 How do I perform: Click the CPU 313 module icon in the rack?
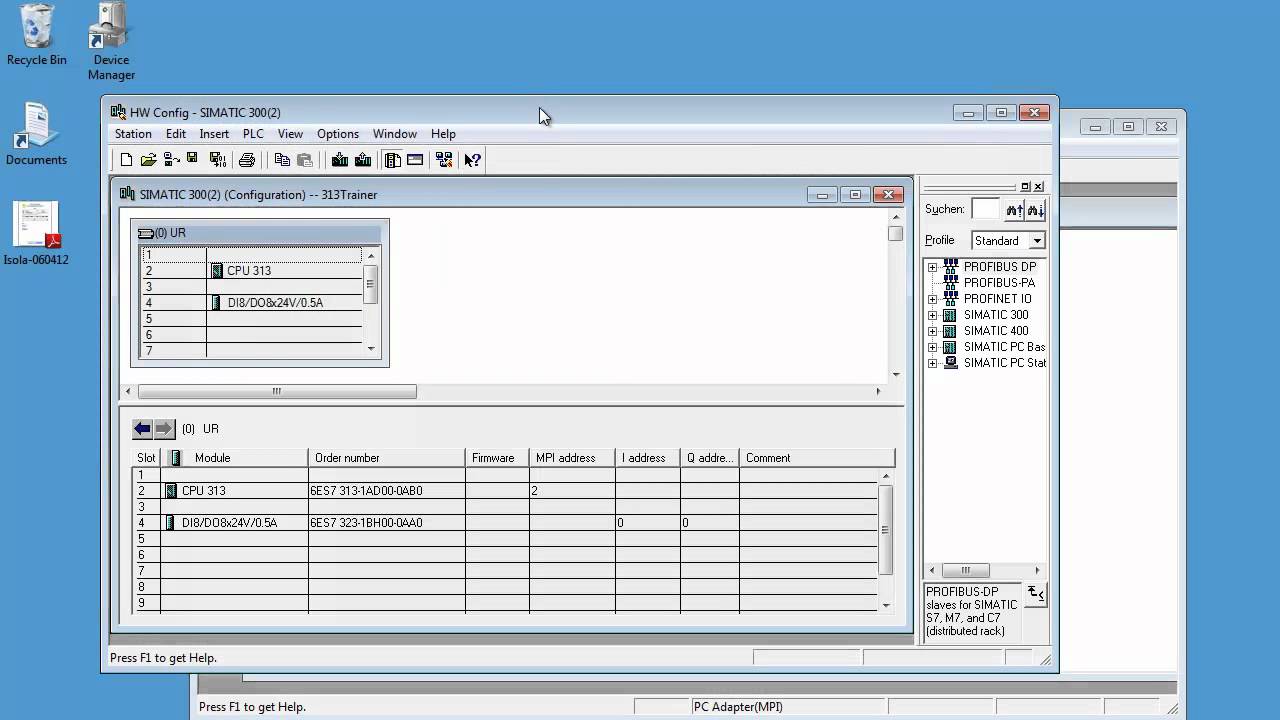(x=217, y=271)
